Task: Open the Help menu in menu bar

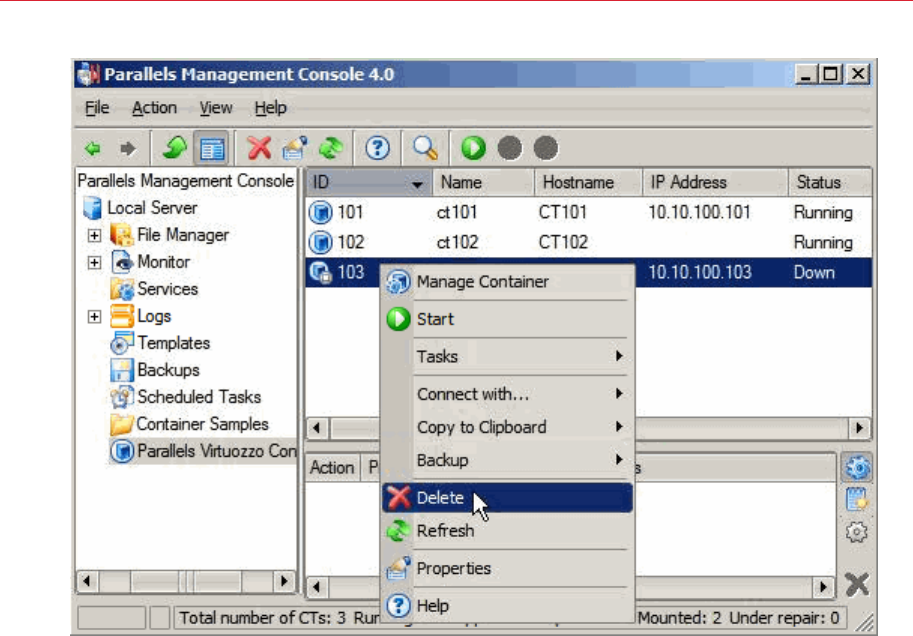Action: [270, 108]
